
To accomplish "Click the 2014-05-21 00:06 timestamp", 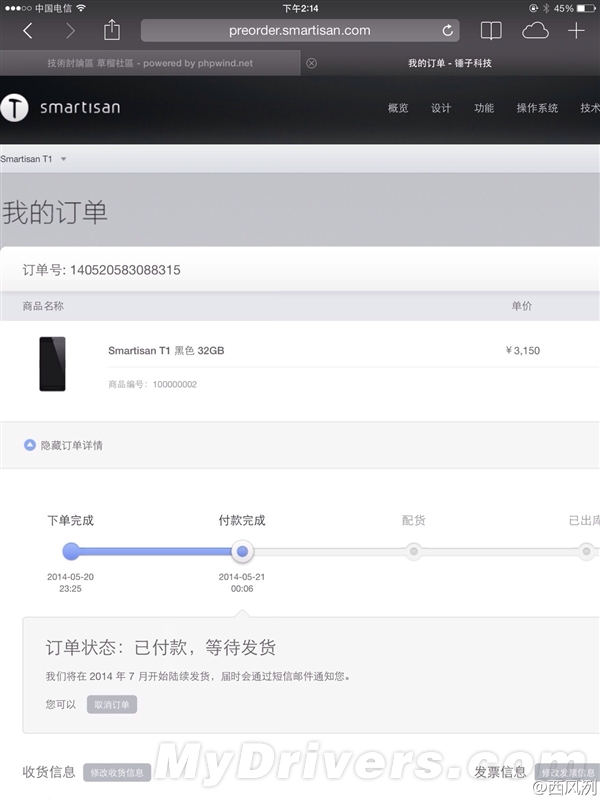I will pyautogui.click(x=242, y=583).
